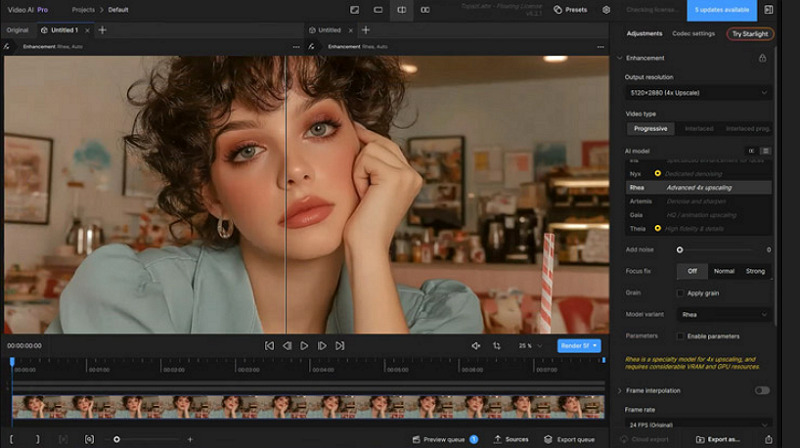Jump to the first frame
Screen dimensions: 800x448
click(269, 346)
